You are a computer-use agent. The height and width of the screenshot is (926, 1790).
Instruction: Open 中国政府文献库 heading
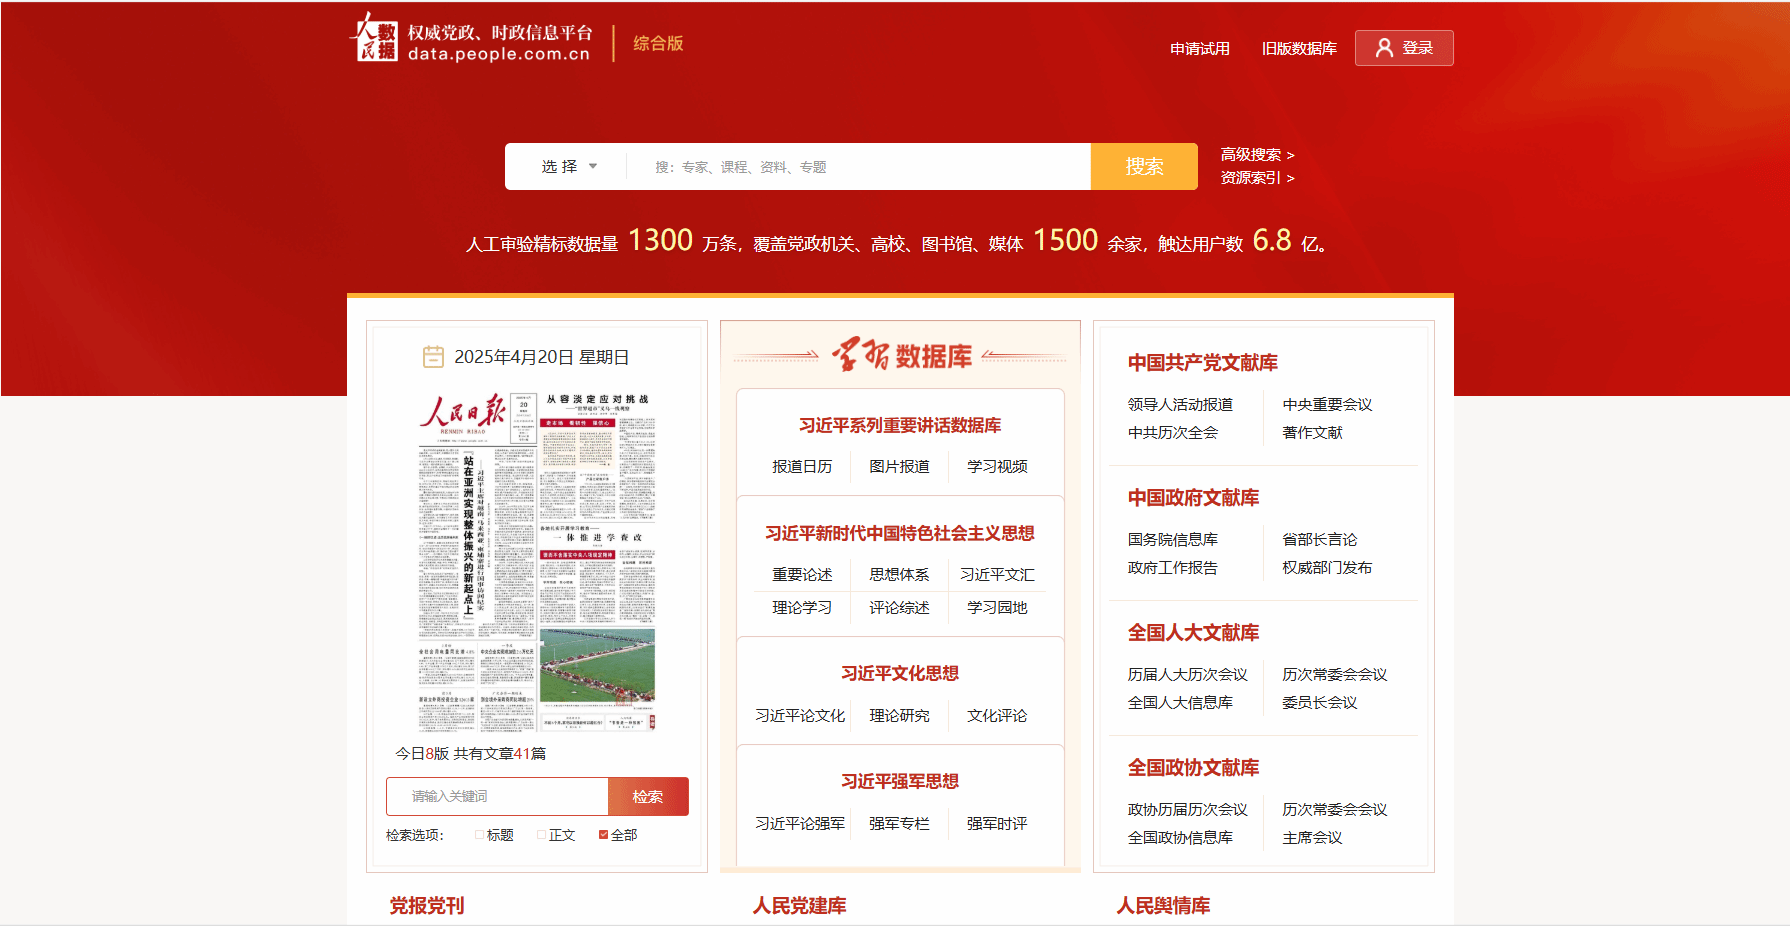pos(1193,498)
